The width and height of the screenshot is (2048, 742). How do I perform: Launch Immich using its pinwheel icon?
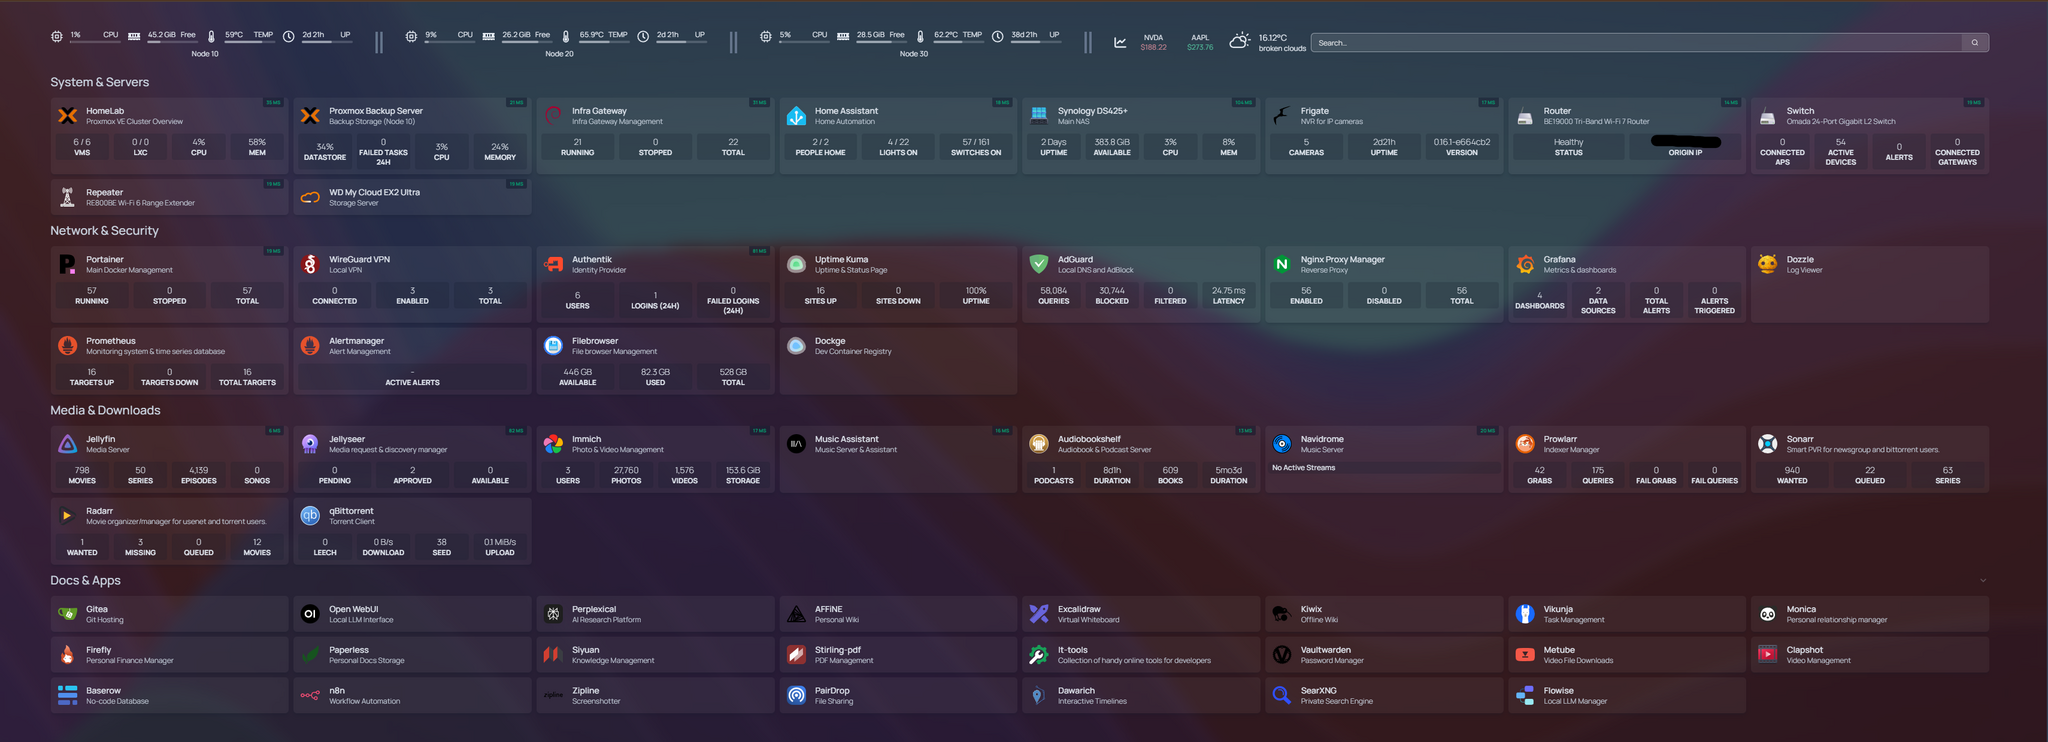[553, 444]
